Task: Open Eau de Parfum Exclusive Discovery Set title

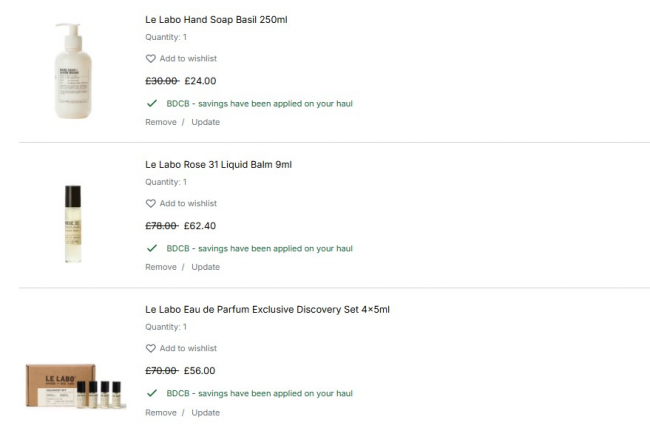Action: click(x=267, y=309)
